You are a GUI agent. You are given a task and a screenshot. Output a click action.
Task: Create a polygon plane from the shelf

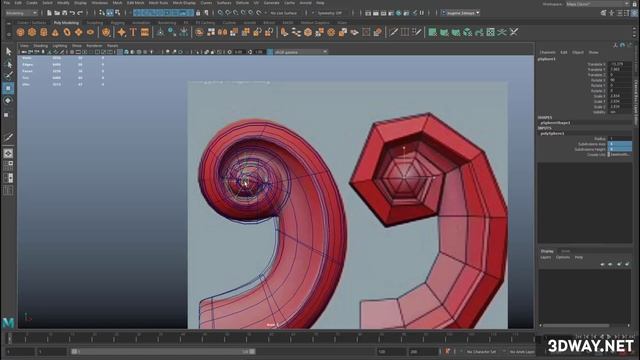coord(78,32)
